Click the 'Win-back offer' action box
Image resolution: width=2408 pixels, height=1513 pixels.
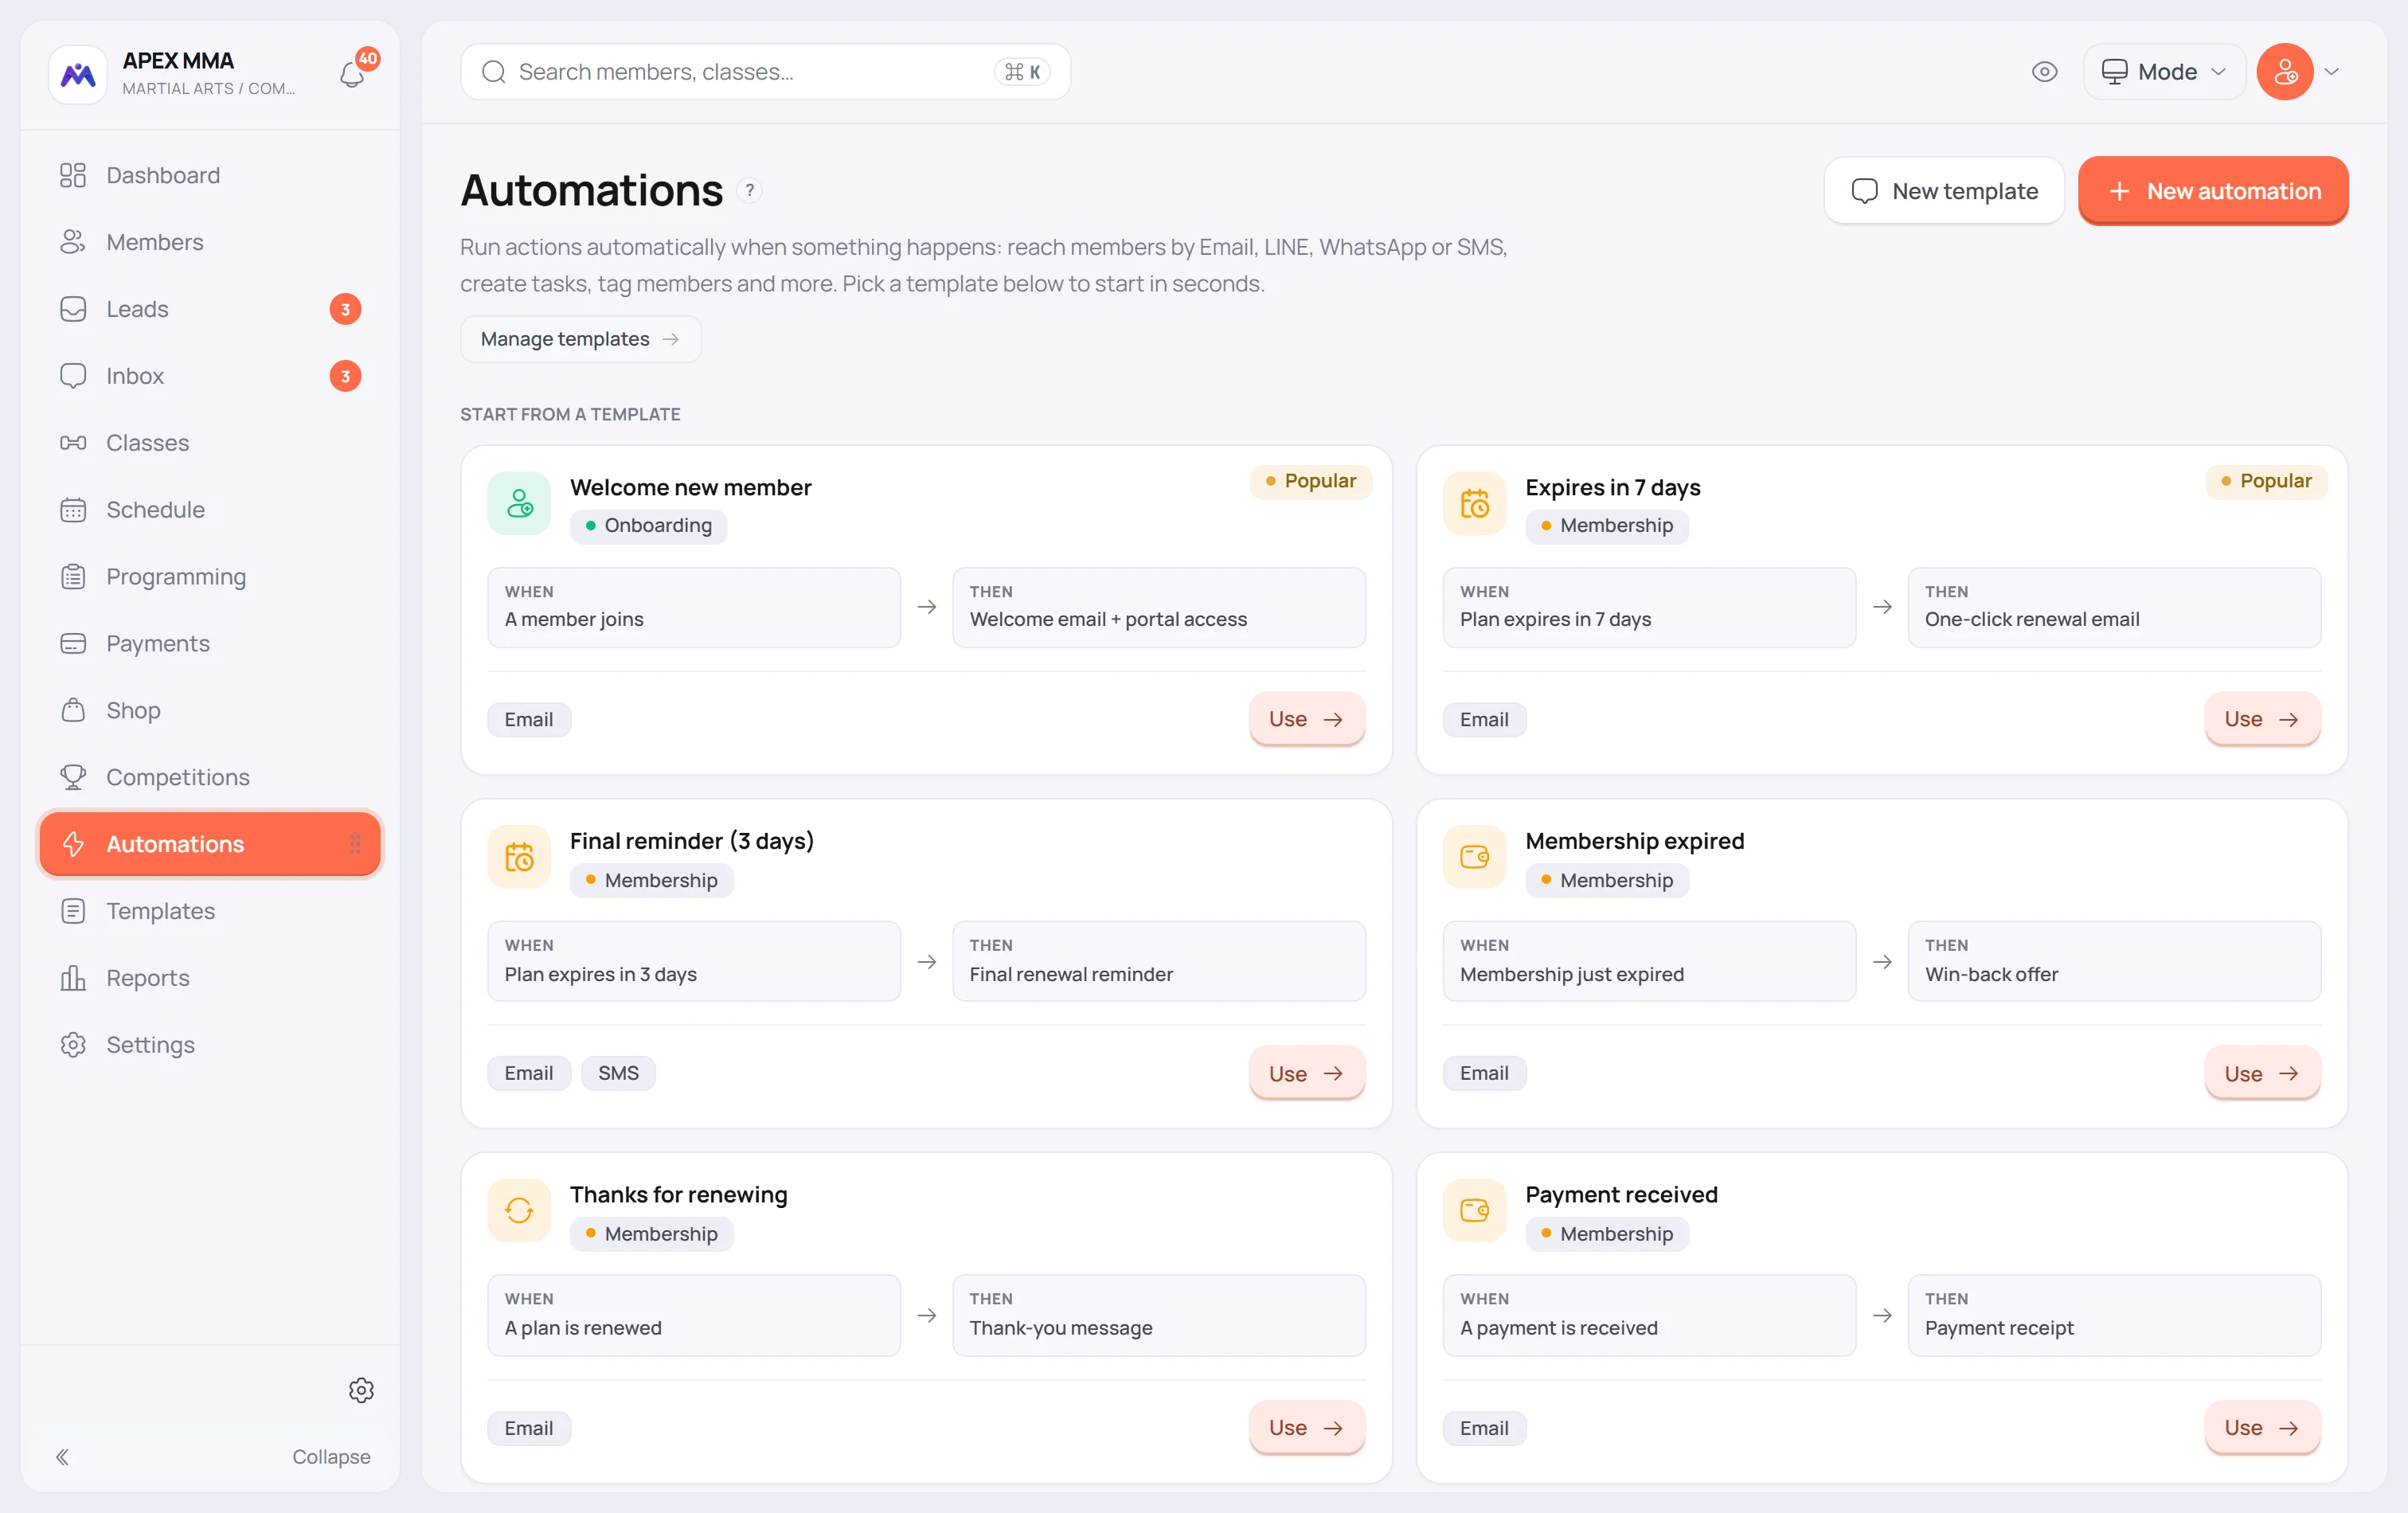[x=2114, y=961]
